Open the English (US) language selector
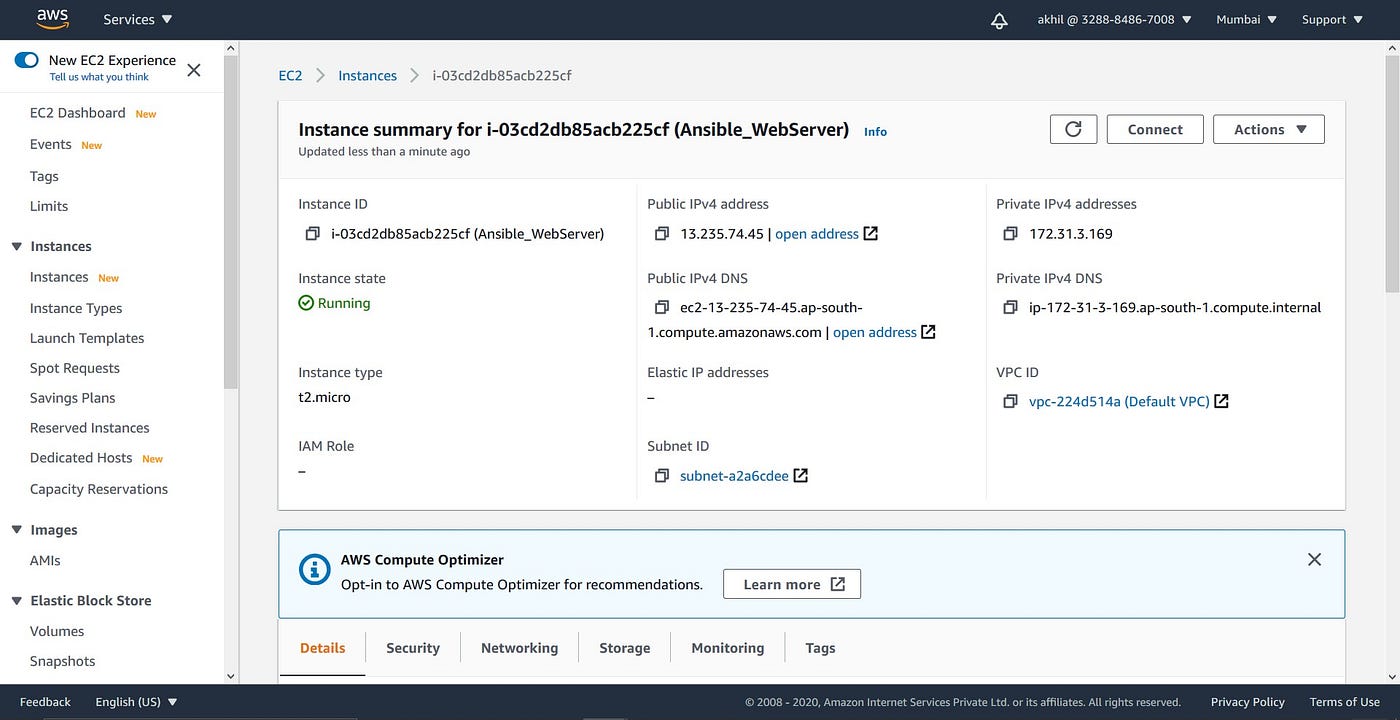 tap(136, 702)
